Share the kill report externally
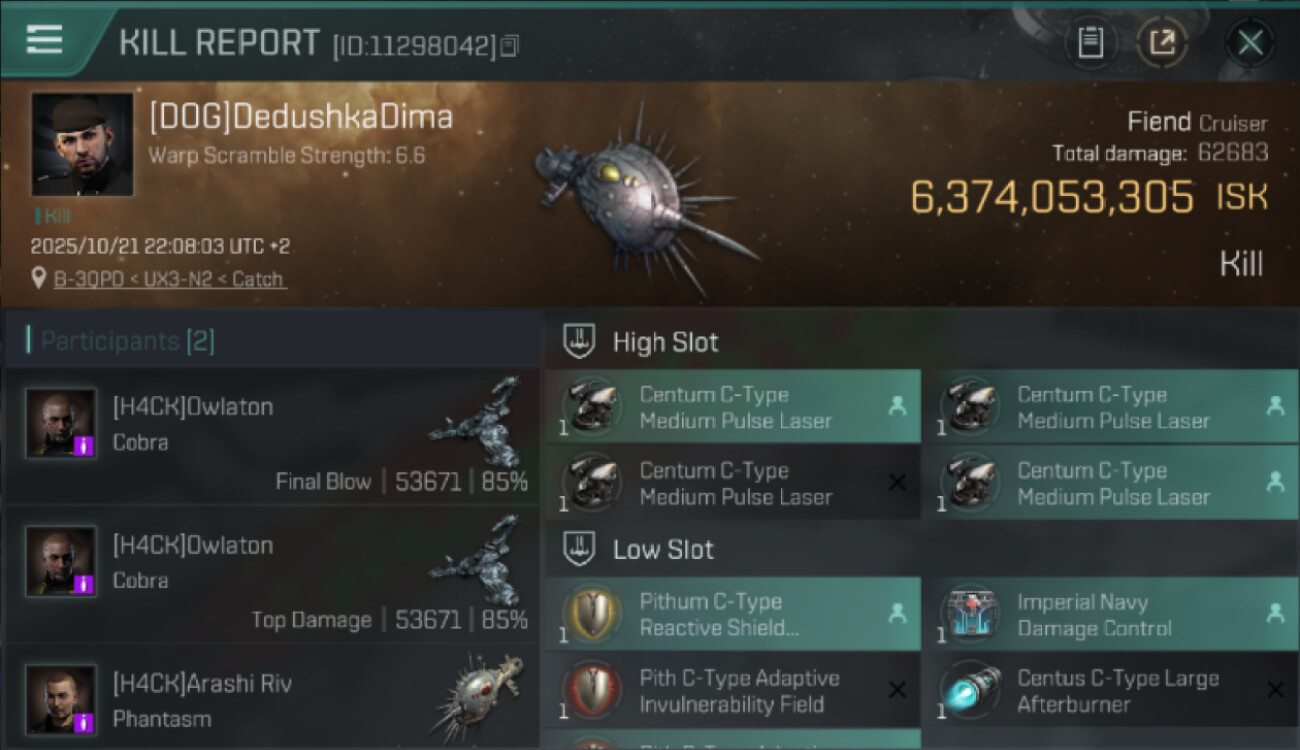Viewport: 1300px width, 750px height. 1162,42
